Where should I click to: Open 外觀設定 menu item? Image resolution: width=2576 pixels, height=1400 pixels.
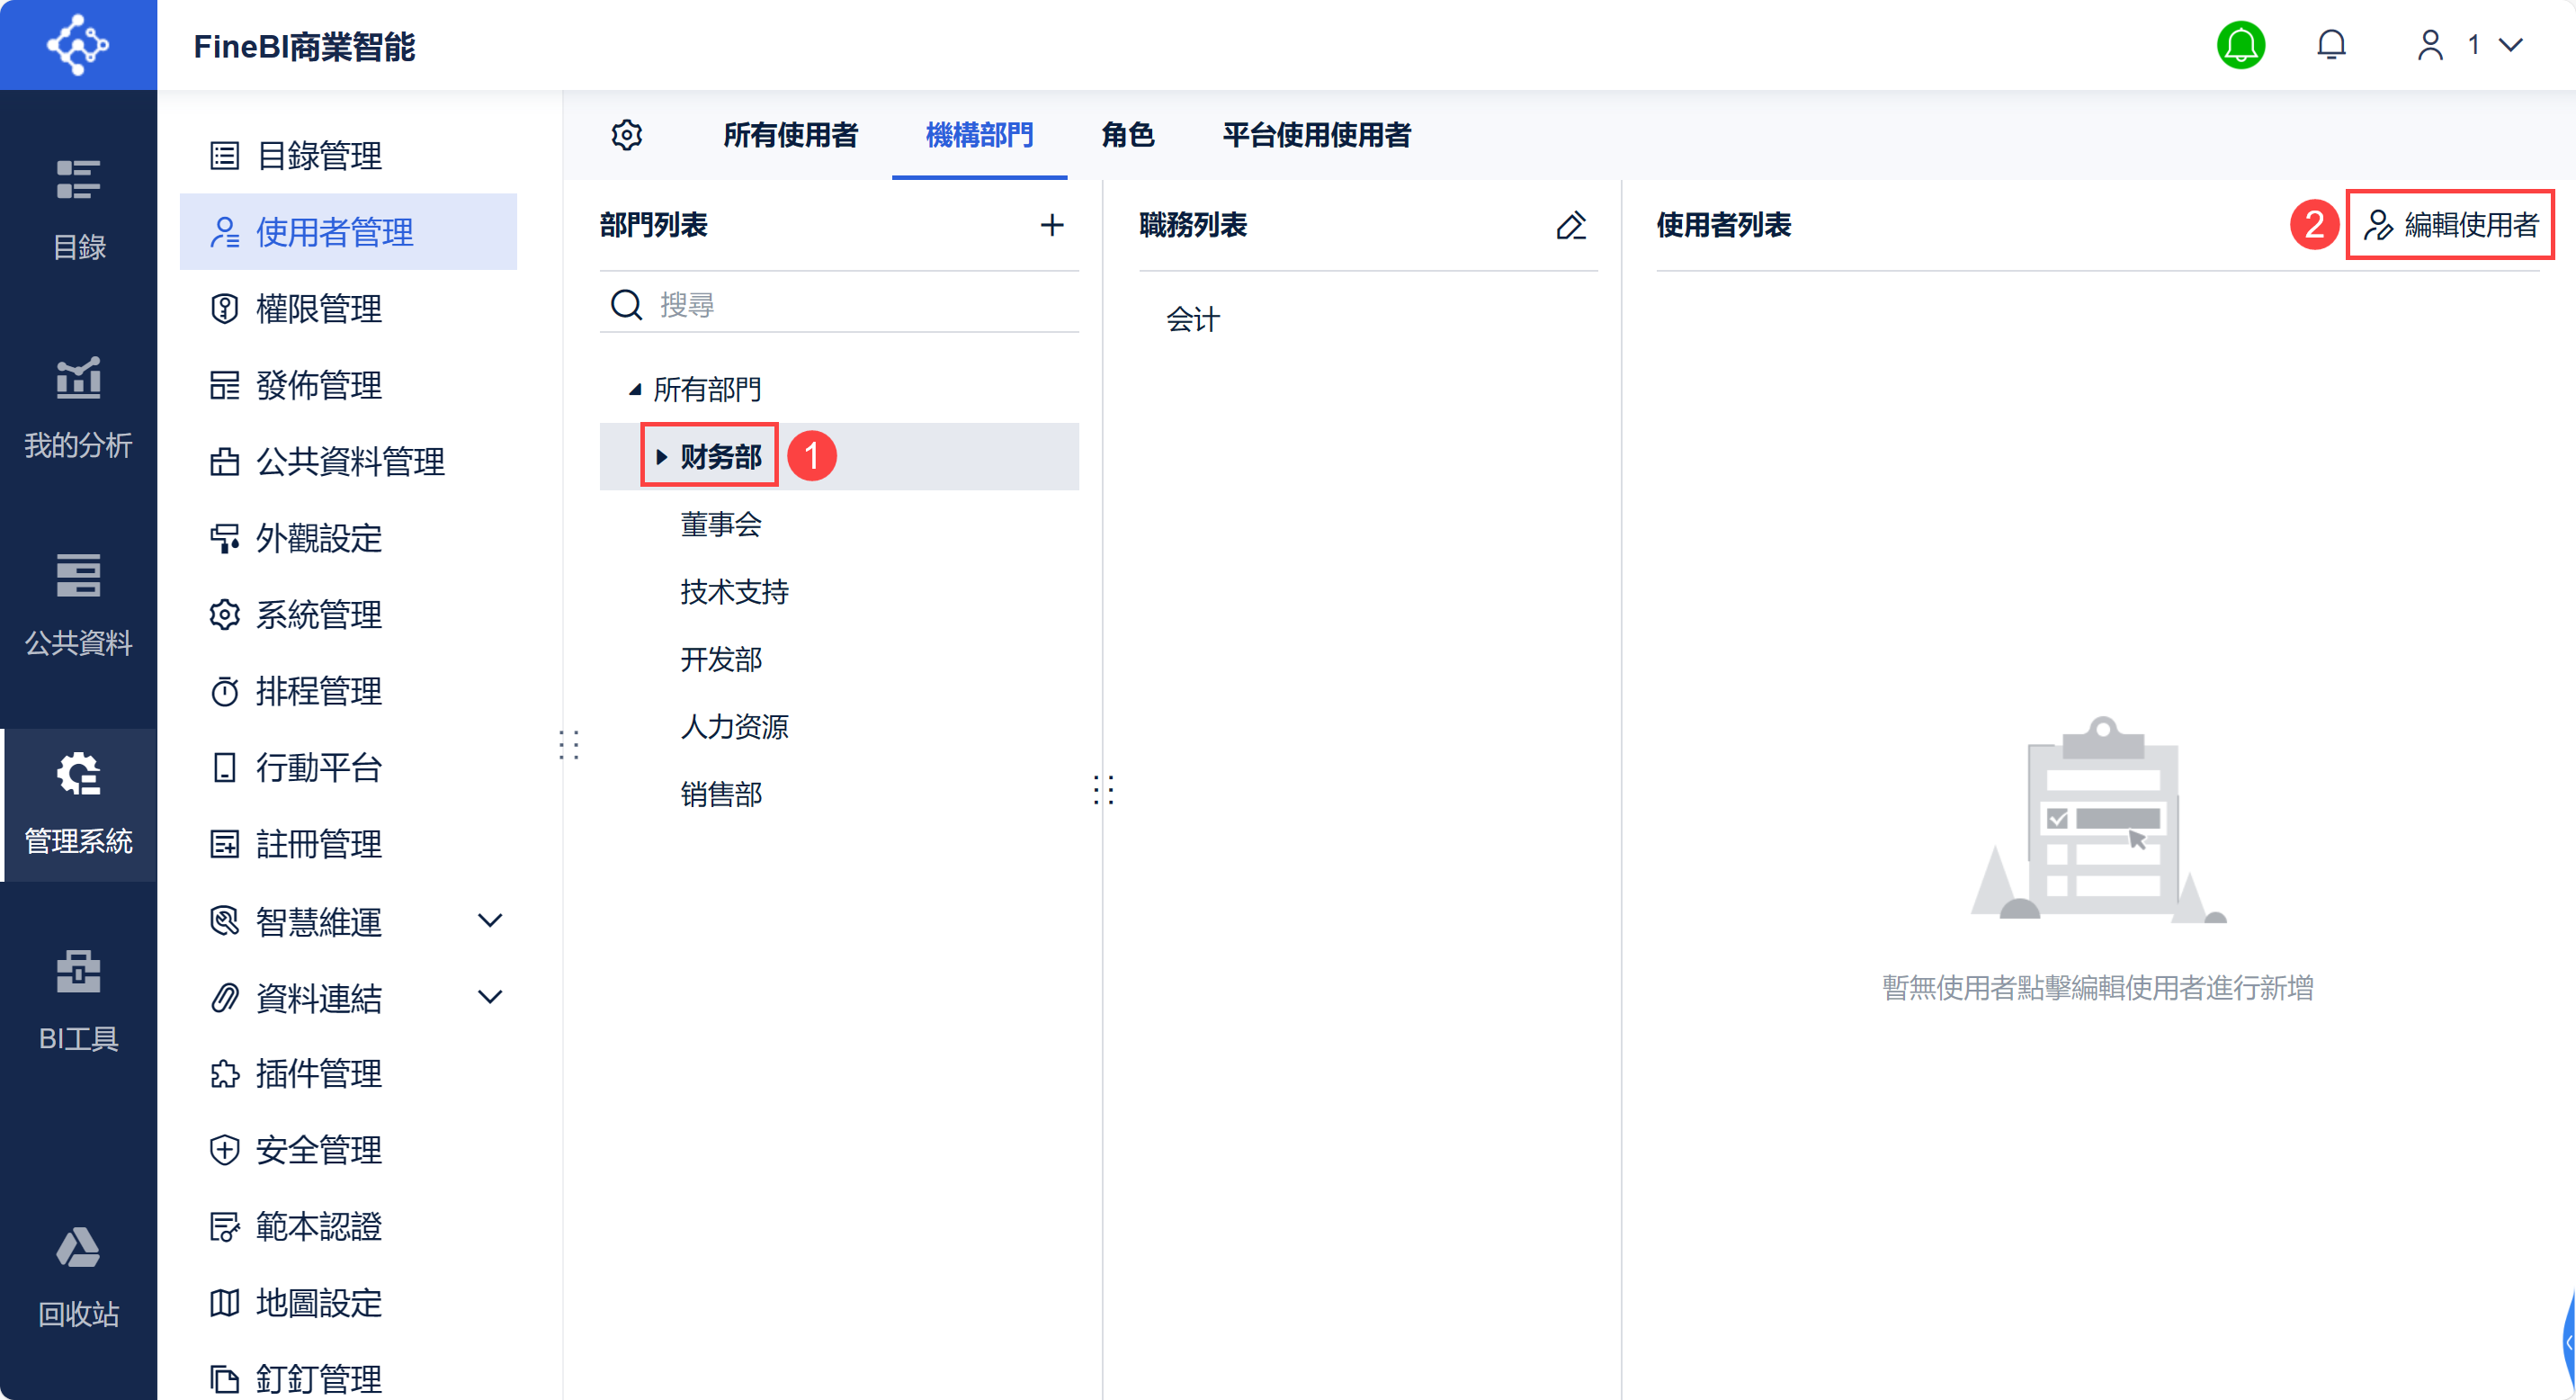348,538
